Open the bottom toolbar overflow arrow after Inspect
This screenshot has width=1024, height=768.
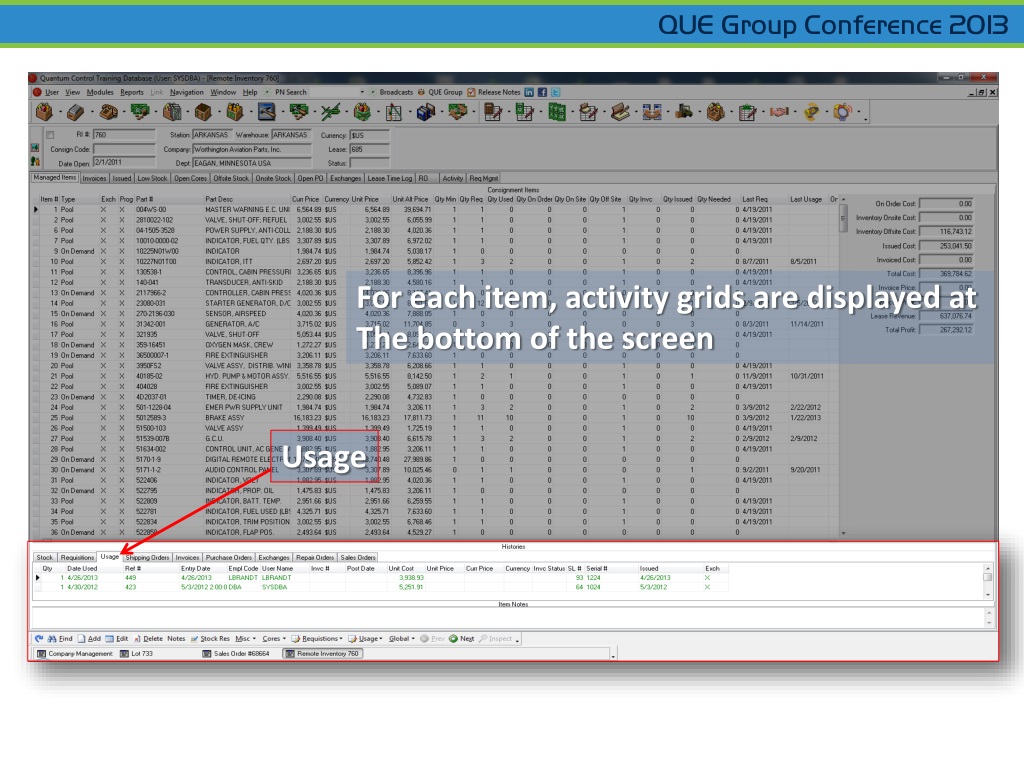[x=517, y=641]
